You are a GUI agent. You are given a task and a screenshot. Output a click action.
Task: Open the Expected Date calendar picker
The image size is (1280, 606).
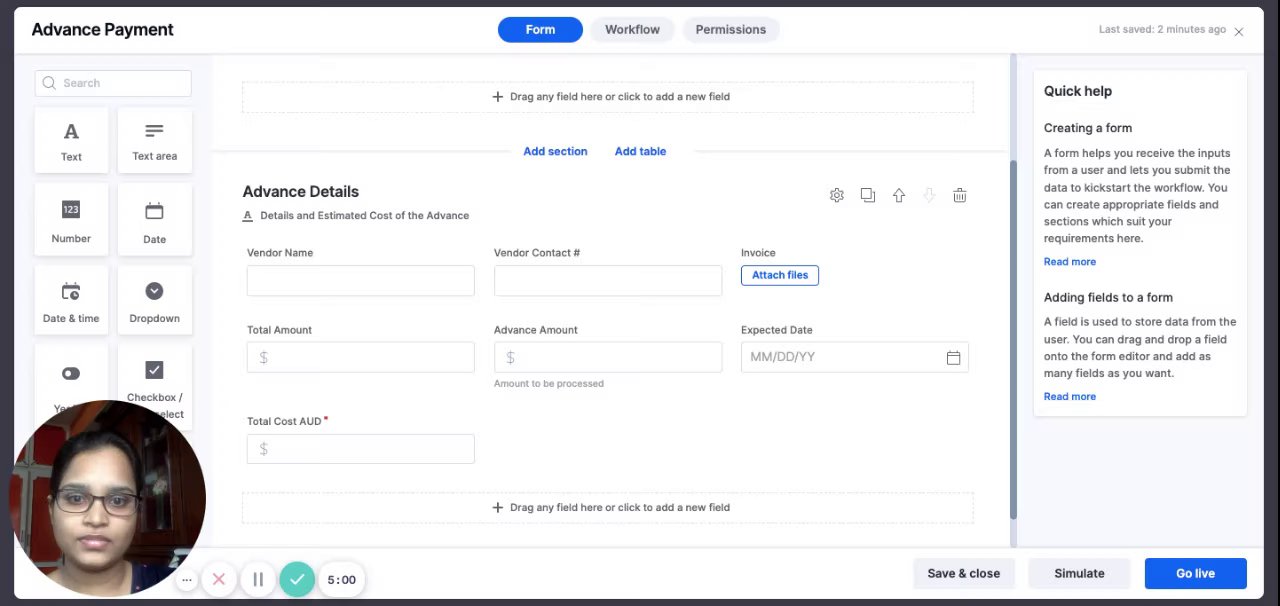953,358
